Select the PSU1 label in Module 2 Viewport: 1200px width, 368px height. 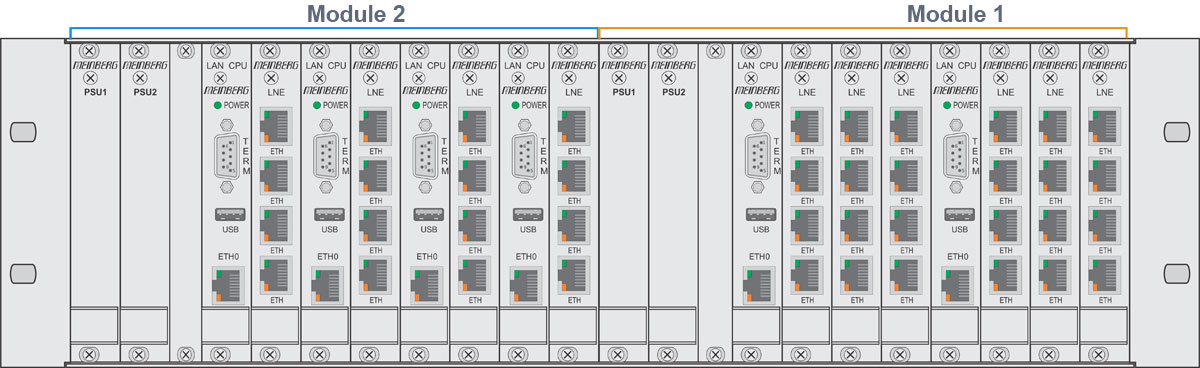(94, 91)
